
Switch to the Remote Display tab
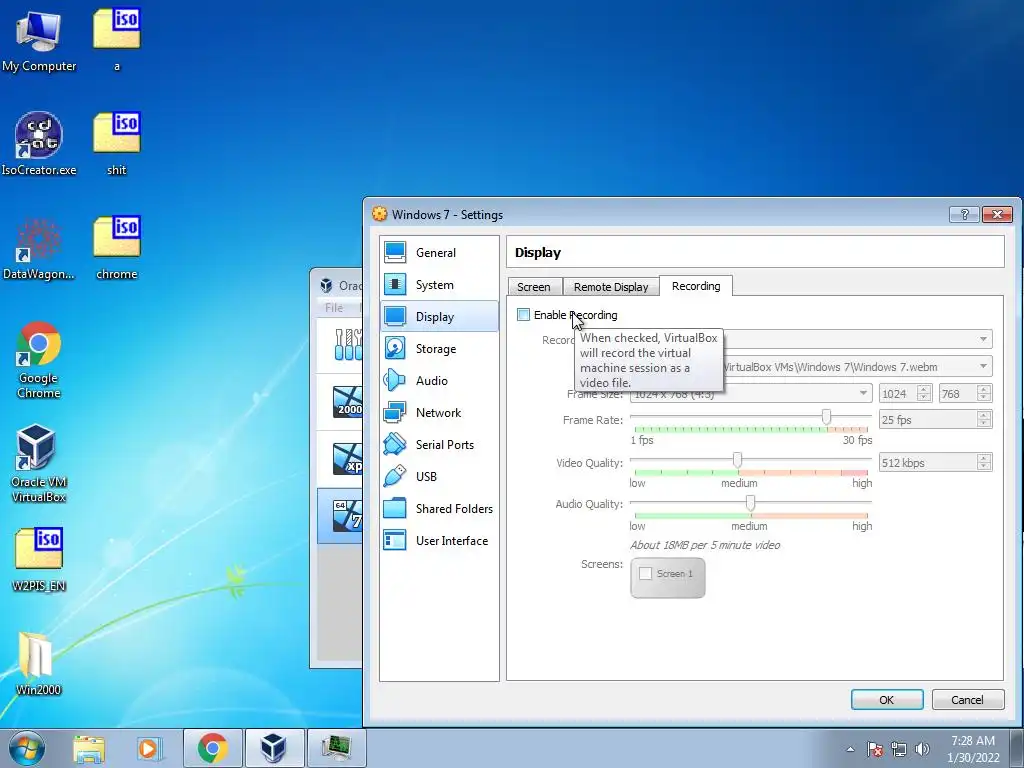(x=611, y=287)
